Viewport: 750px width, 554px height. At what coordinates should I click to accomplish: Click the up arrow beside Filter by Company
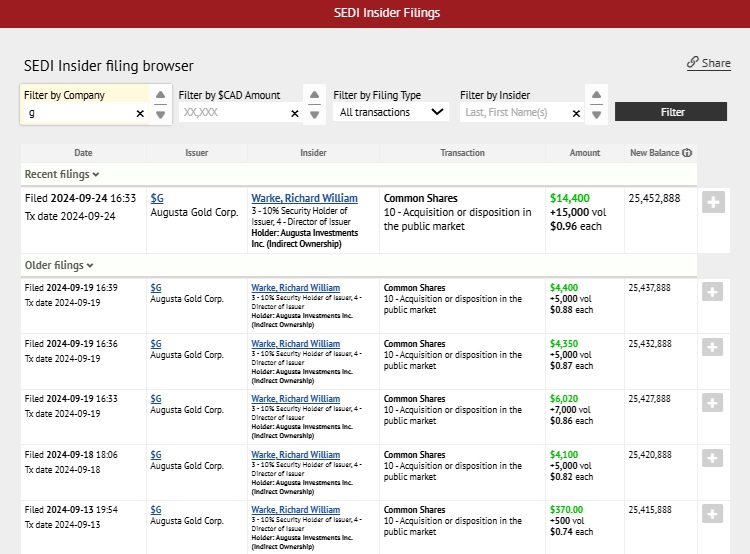tap(161, 95)
